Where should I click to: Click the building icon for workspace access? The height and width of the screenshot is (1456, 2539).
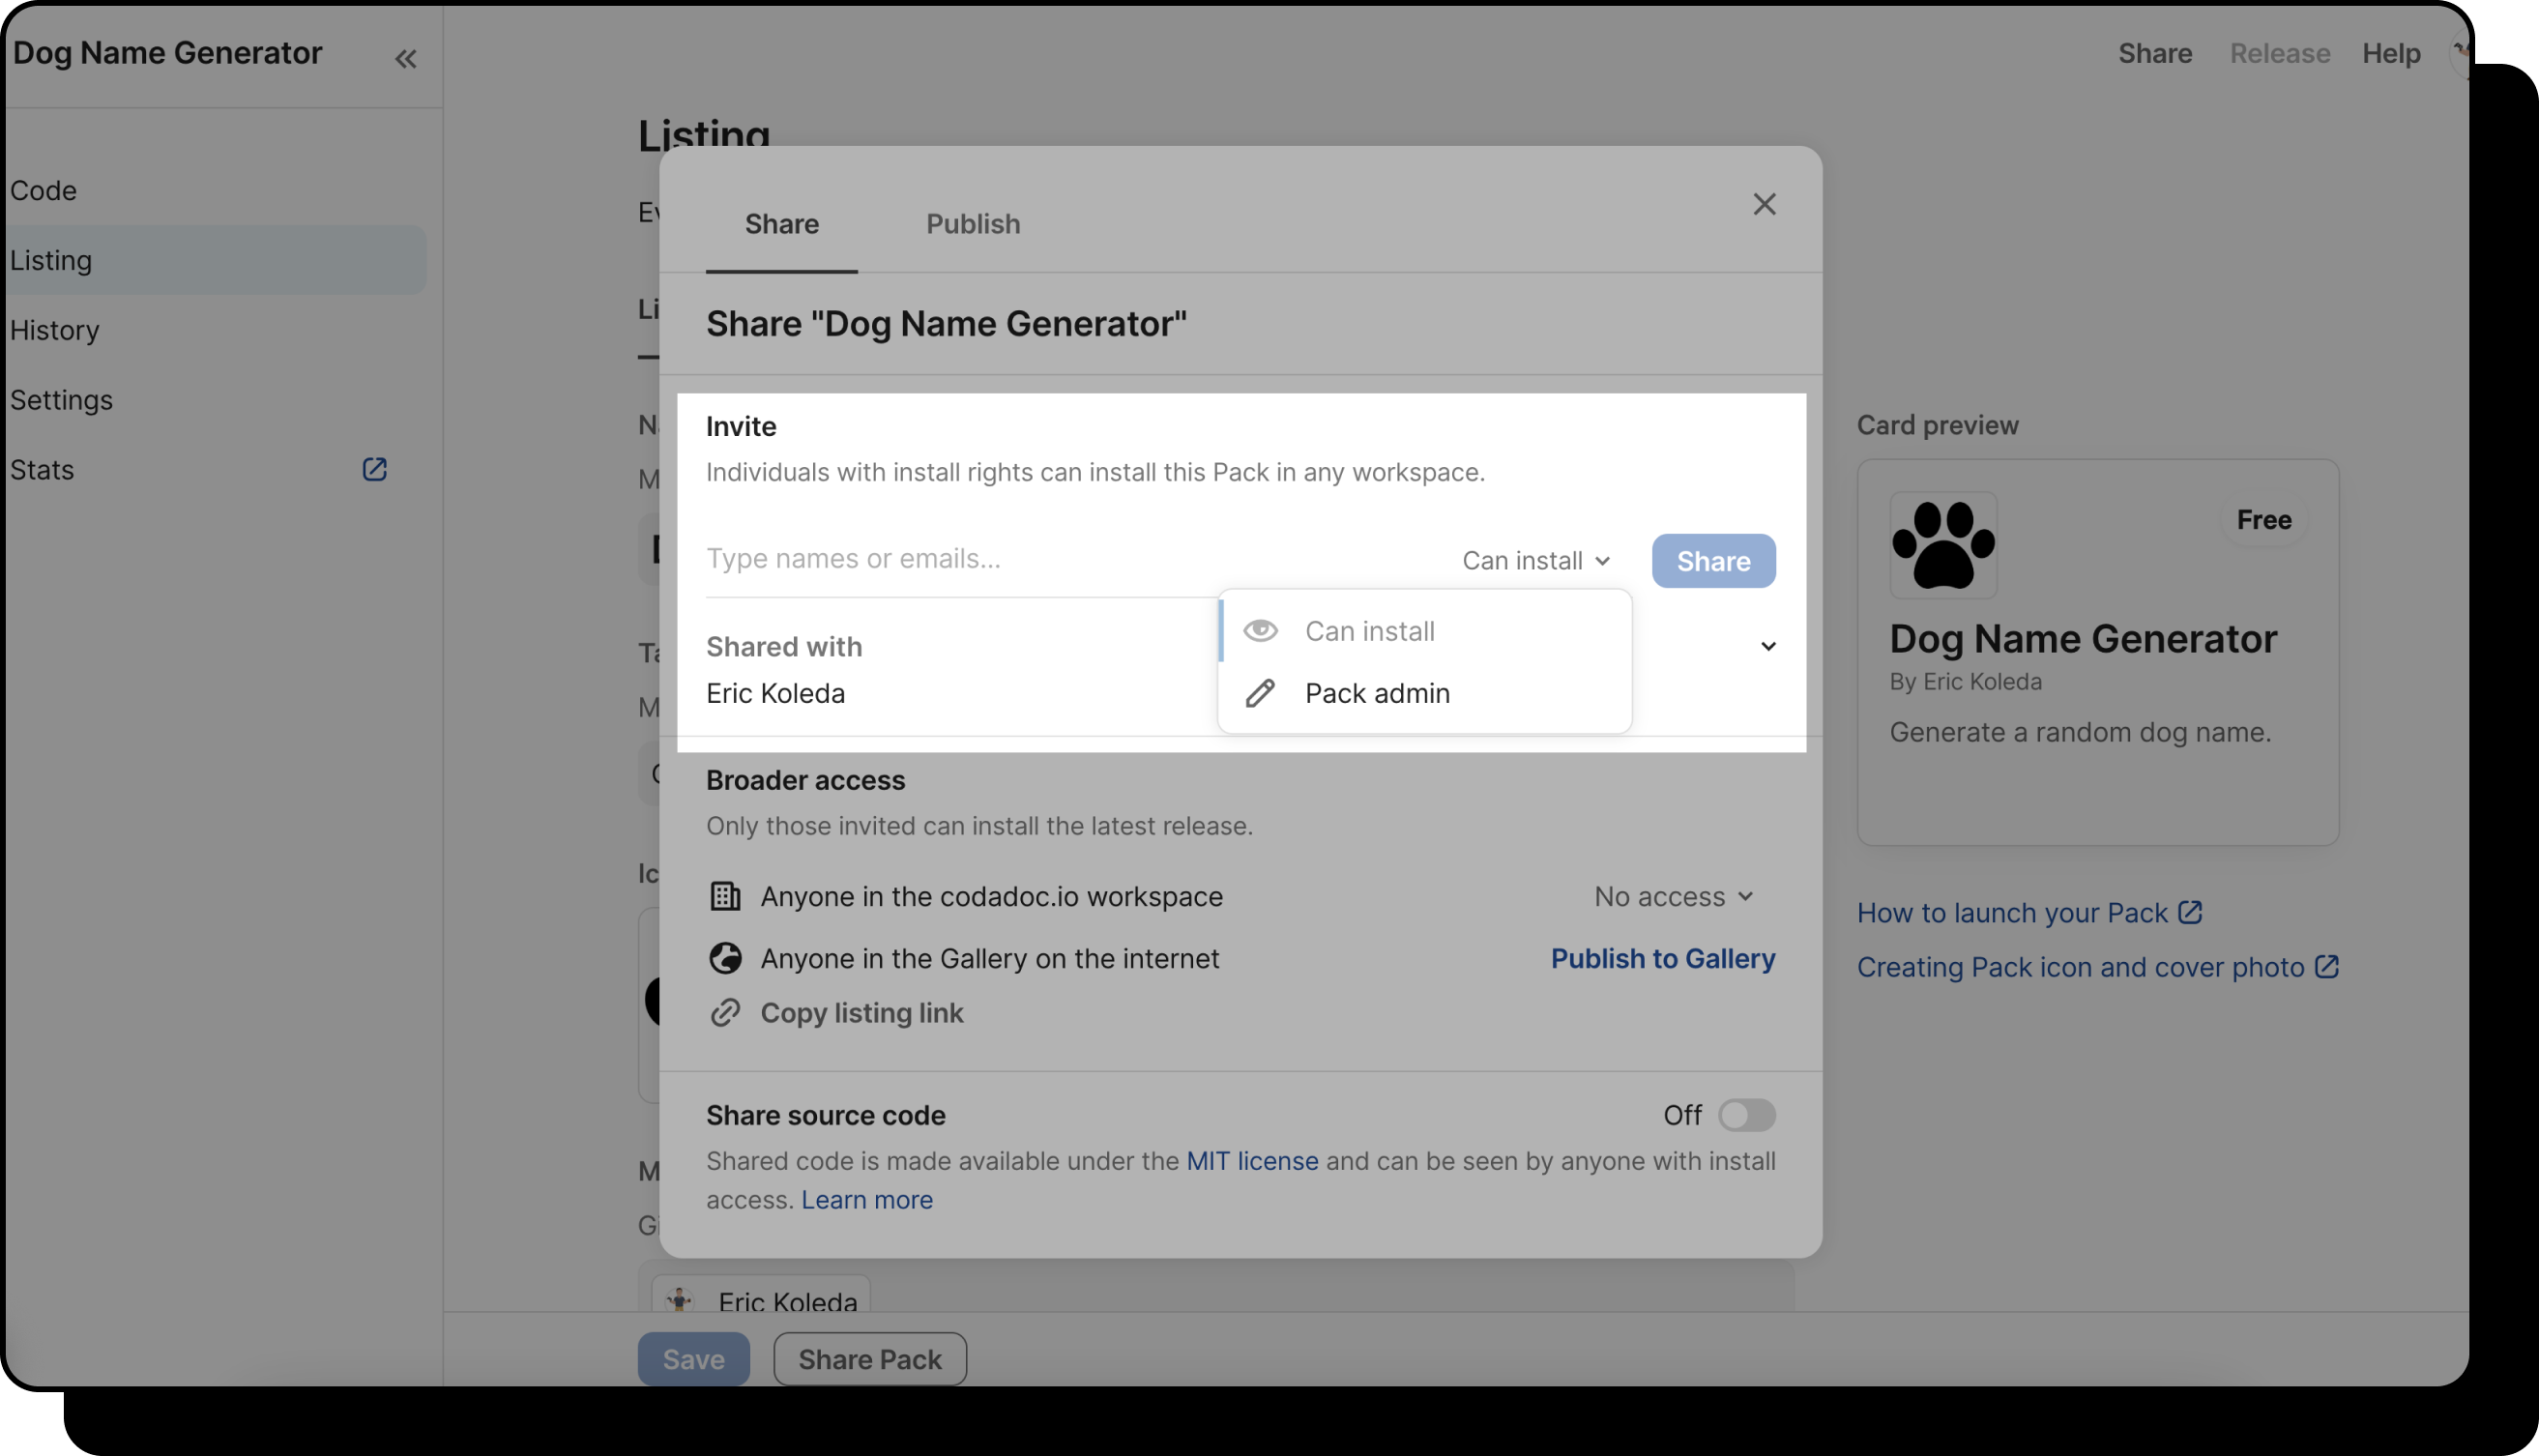(x=725, y=896)
